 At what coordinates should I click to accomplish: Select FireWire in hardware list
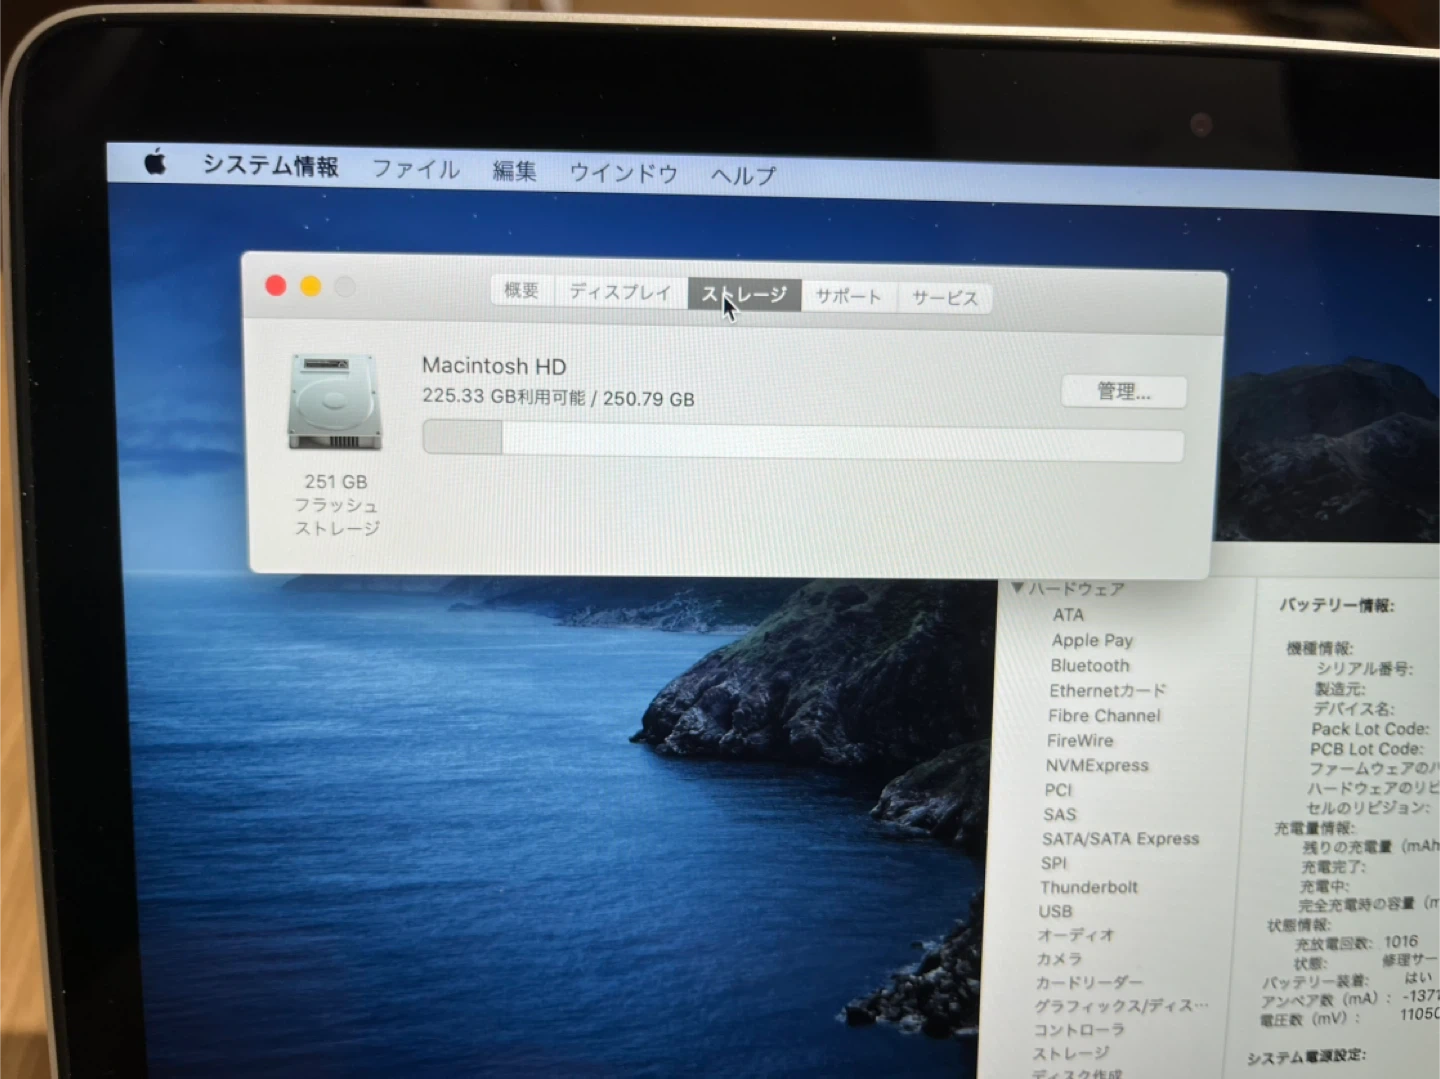[1080, 740]
